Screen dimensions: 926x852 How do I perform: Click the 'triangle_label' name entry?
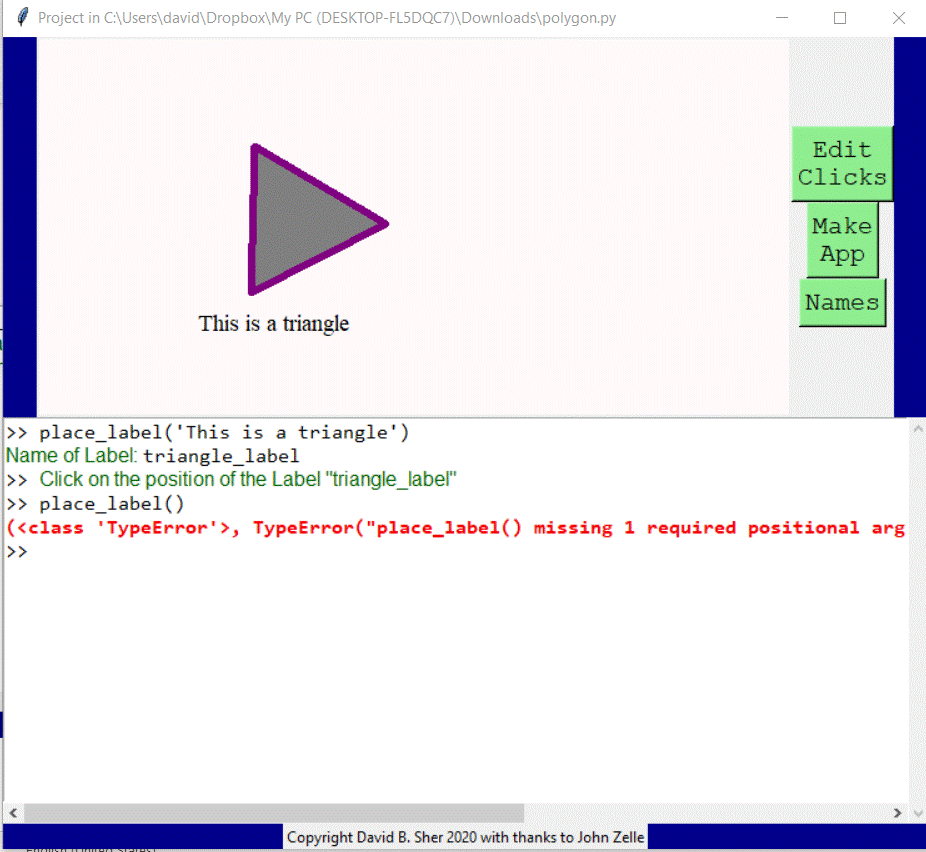click(x=221, y=456)
